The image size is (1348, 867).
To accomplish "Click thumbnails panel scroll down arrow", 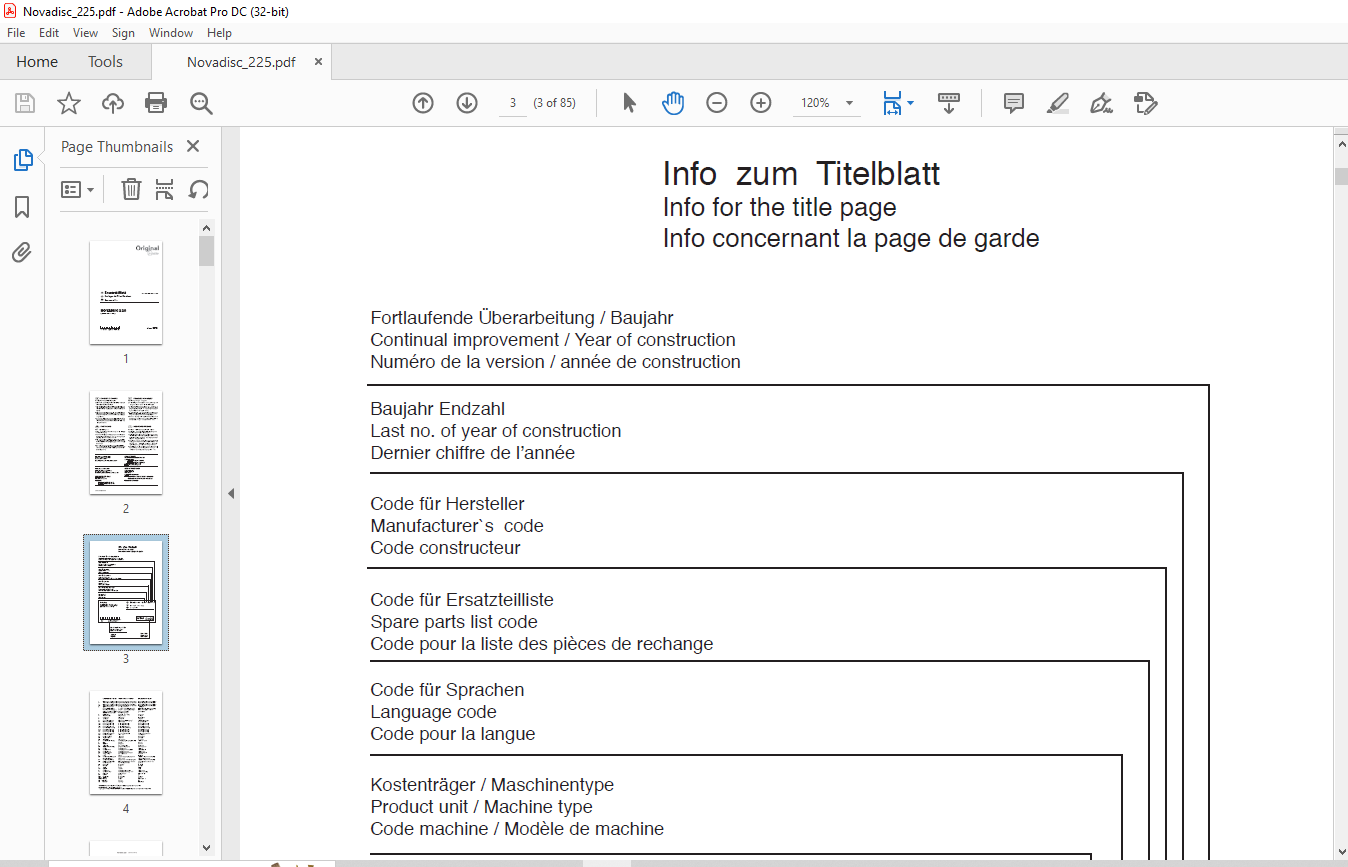I will coord(206,847).
